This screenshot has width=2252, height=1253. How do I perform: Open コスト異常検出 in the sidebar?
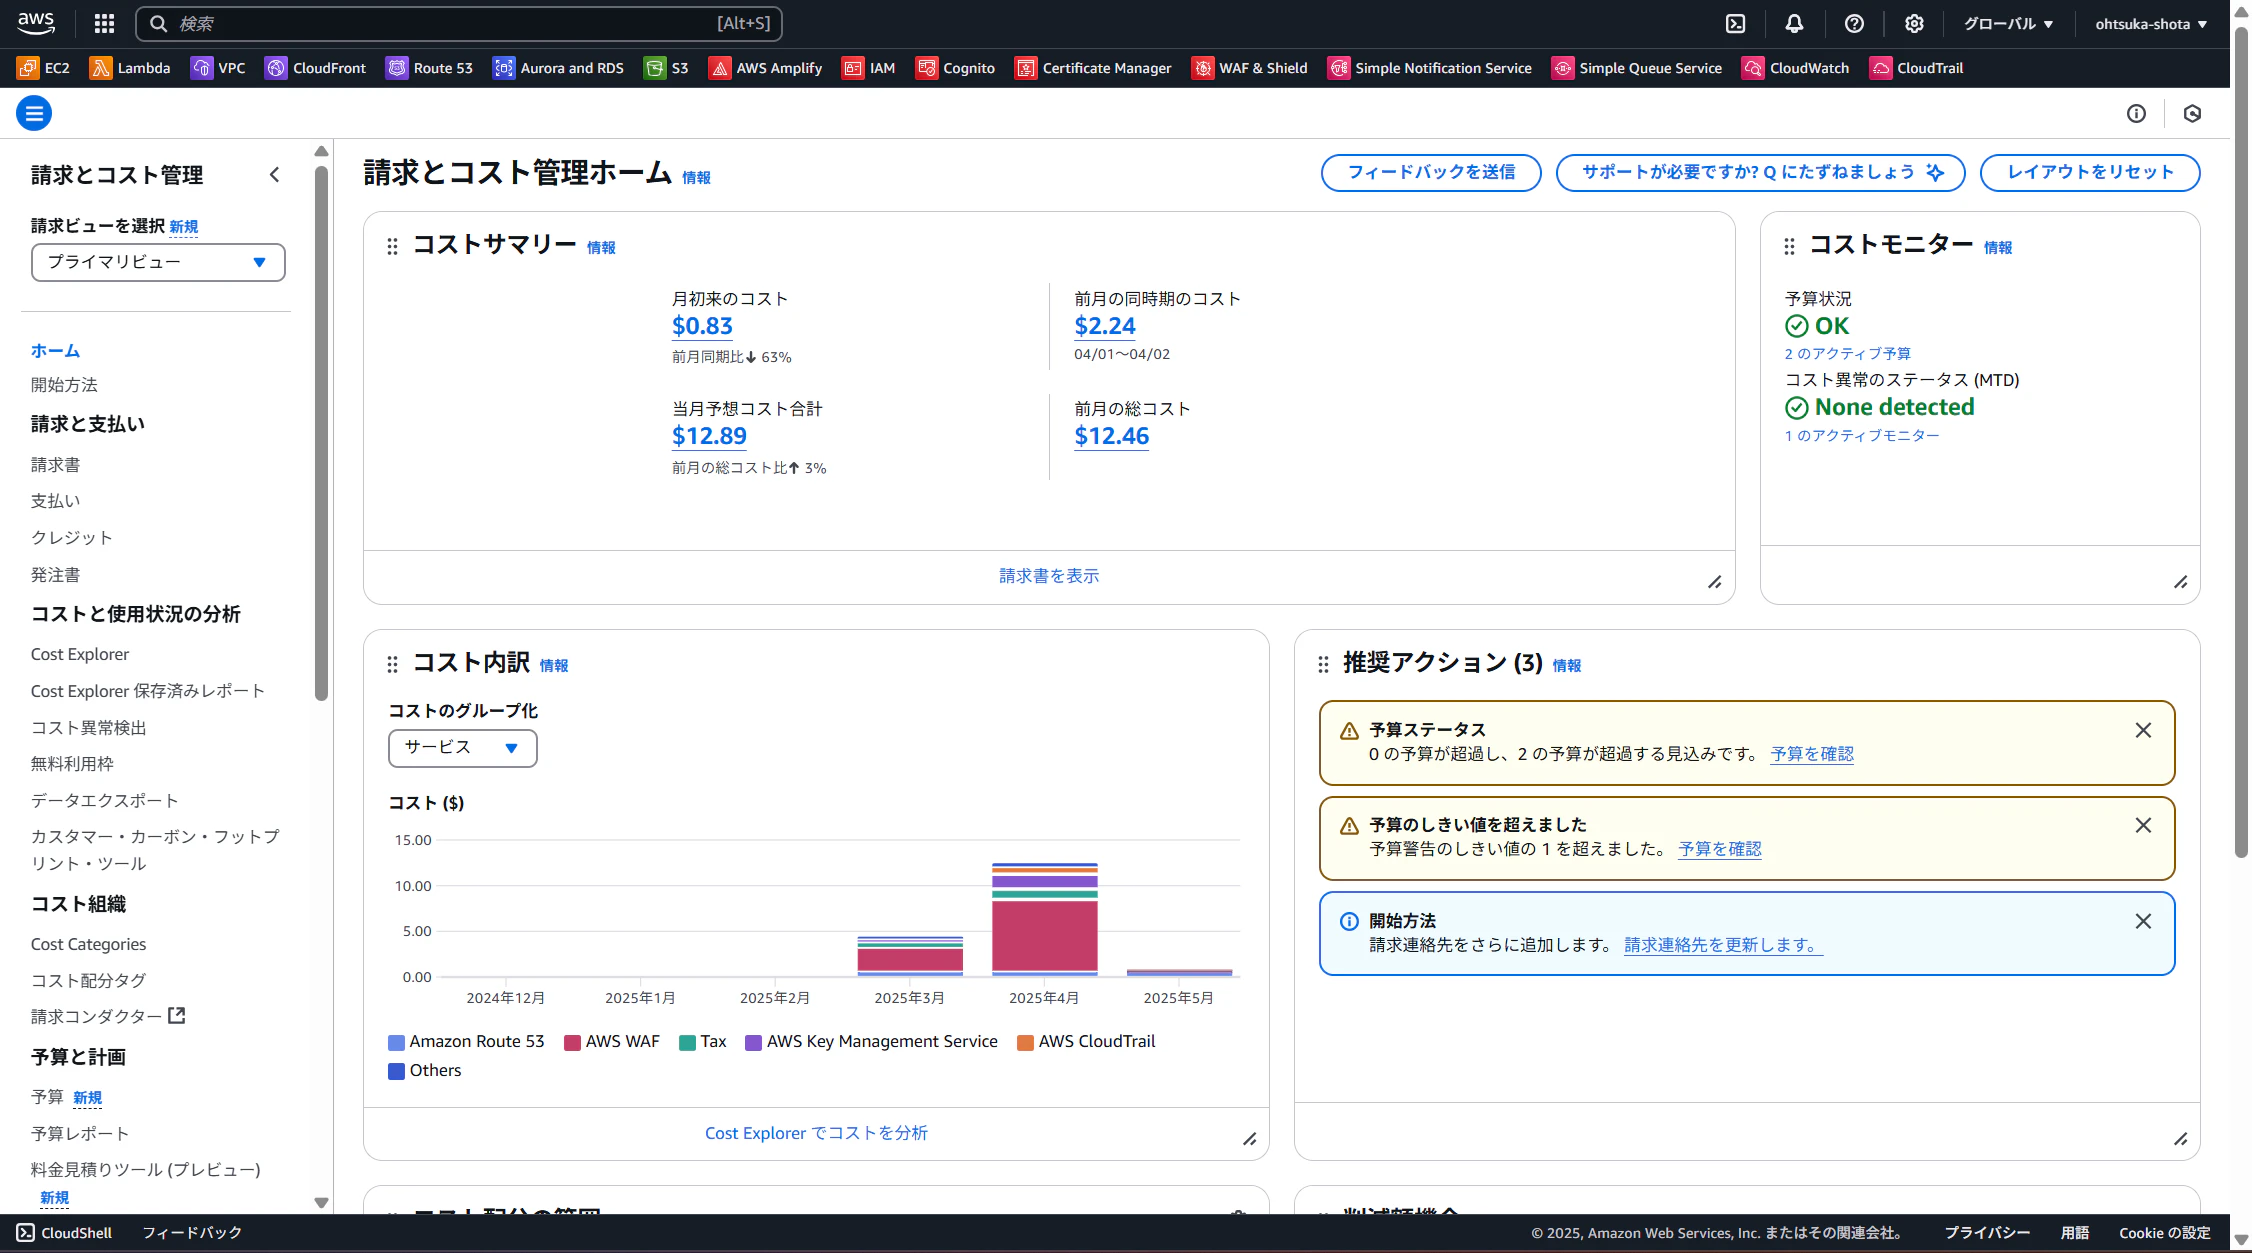[89, 728]
